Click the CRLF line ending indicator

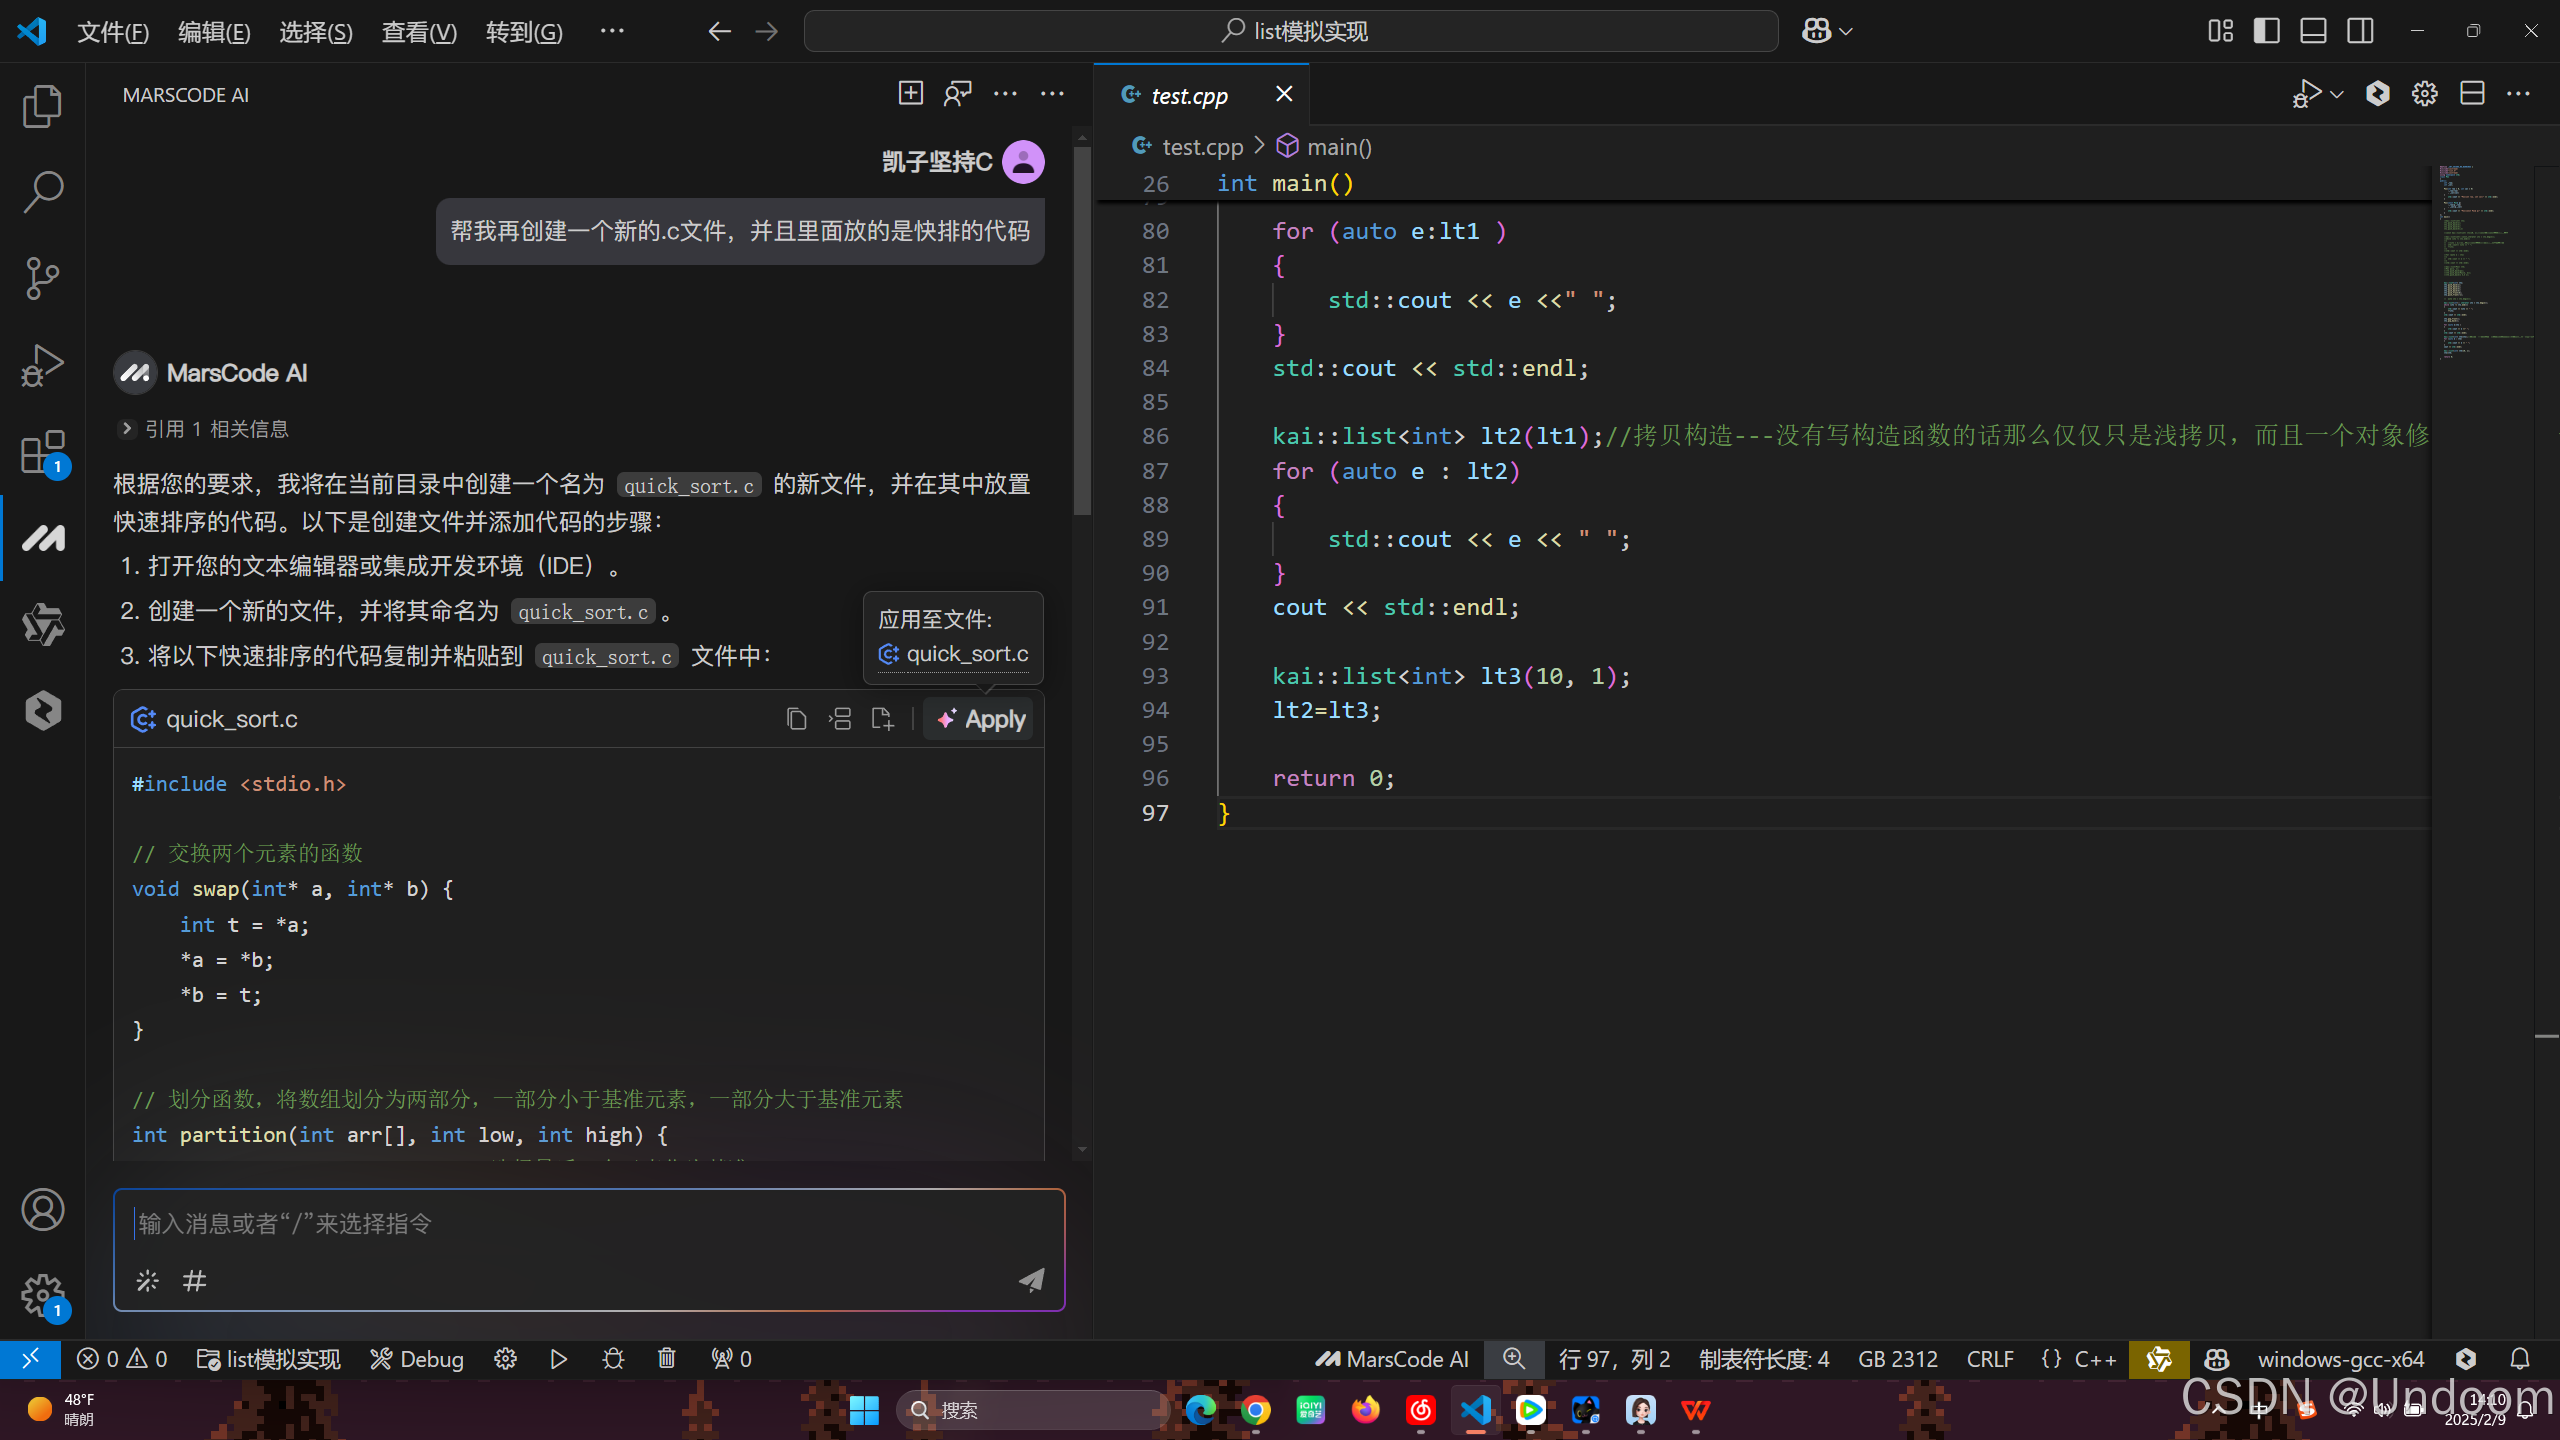[1989, 1359]
